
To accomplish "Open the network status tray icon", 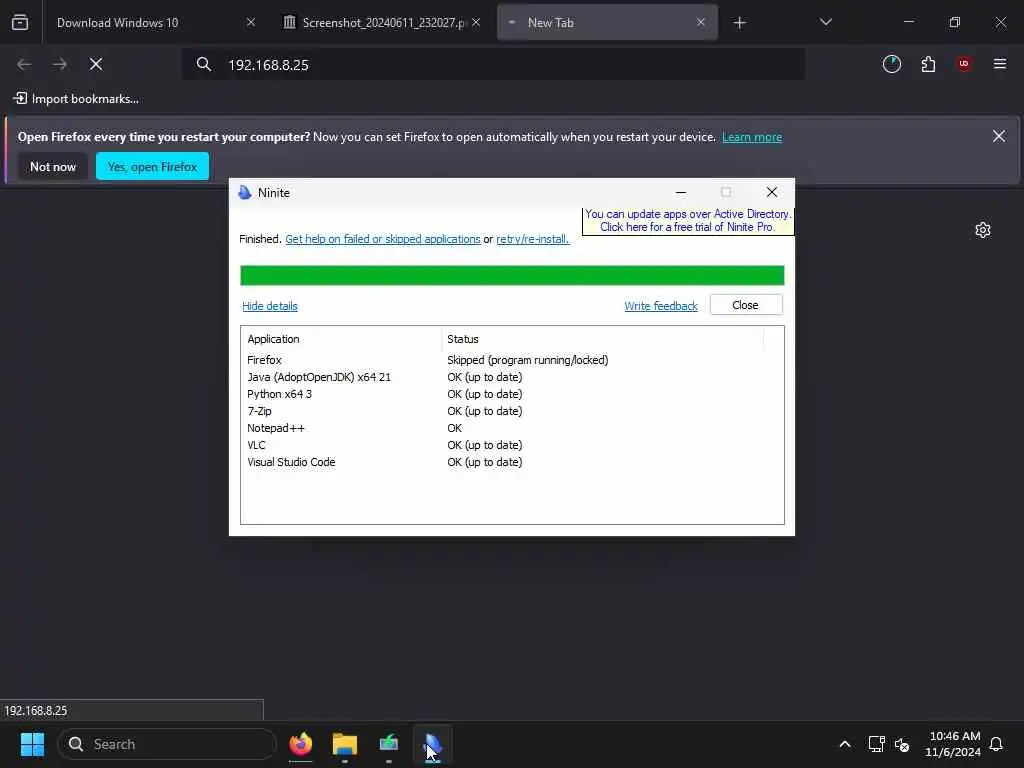I will pos(876,744).
